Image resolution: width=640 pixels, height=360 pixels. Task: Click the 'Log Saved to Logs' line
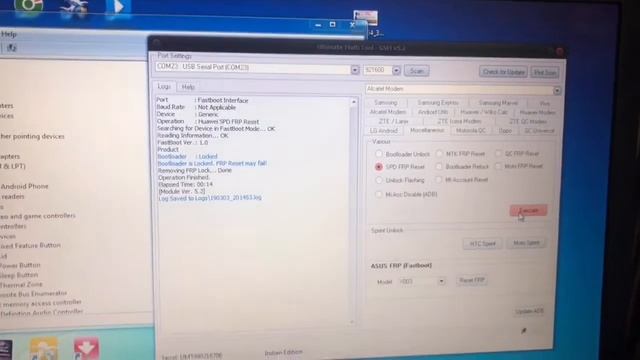tap(209, 198)
